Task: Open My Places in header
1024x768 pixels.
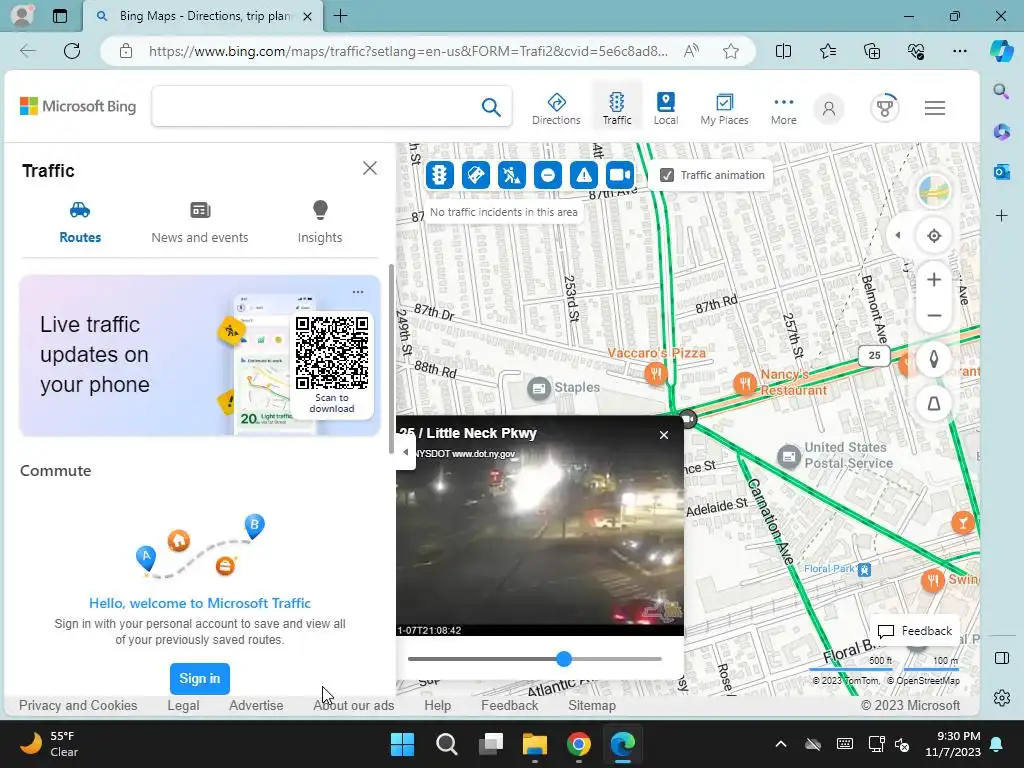Action: pyautogui.click(x=724, y=108)
